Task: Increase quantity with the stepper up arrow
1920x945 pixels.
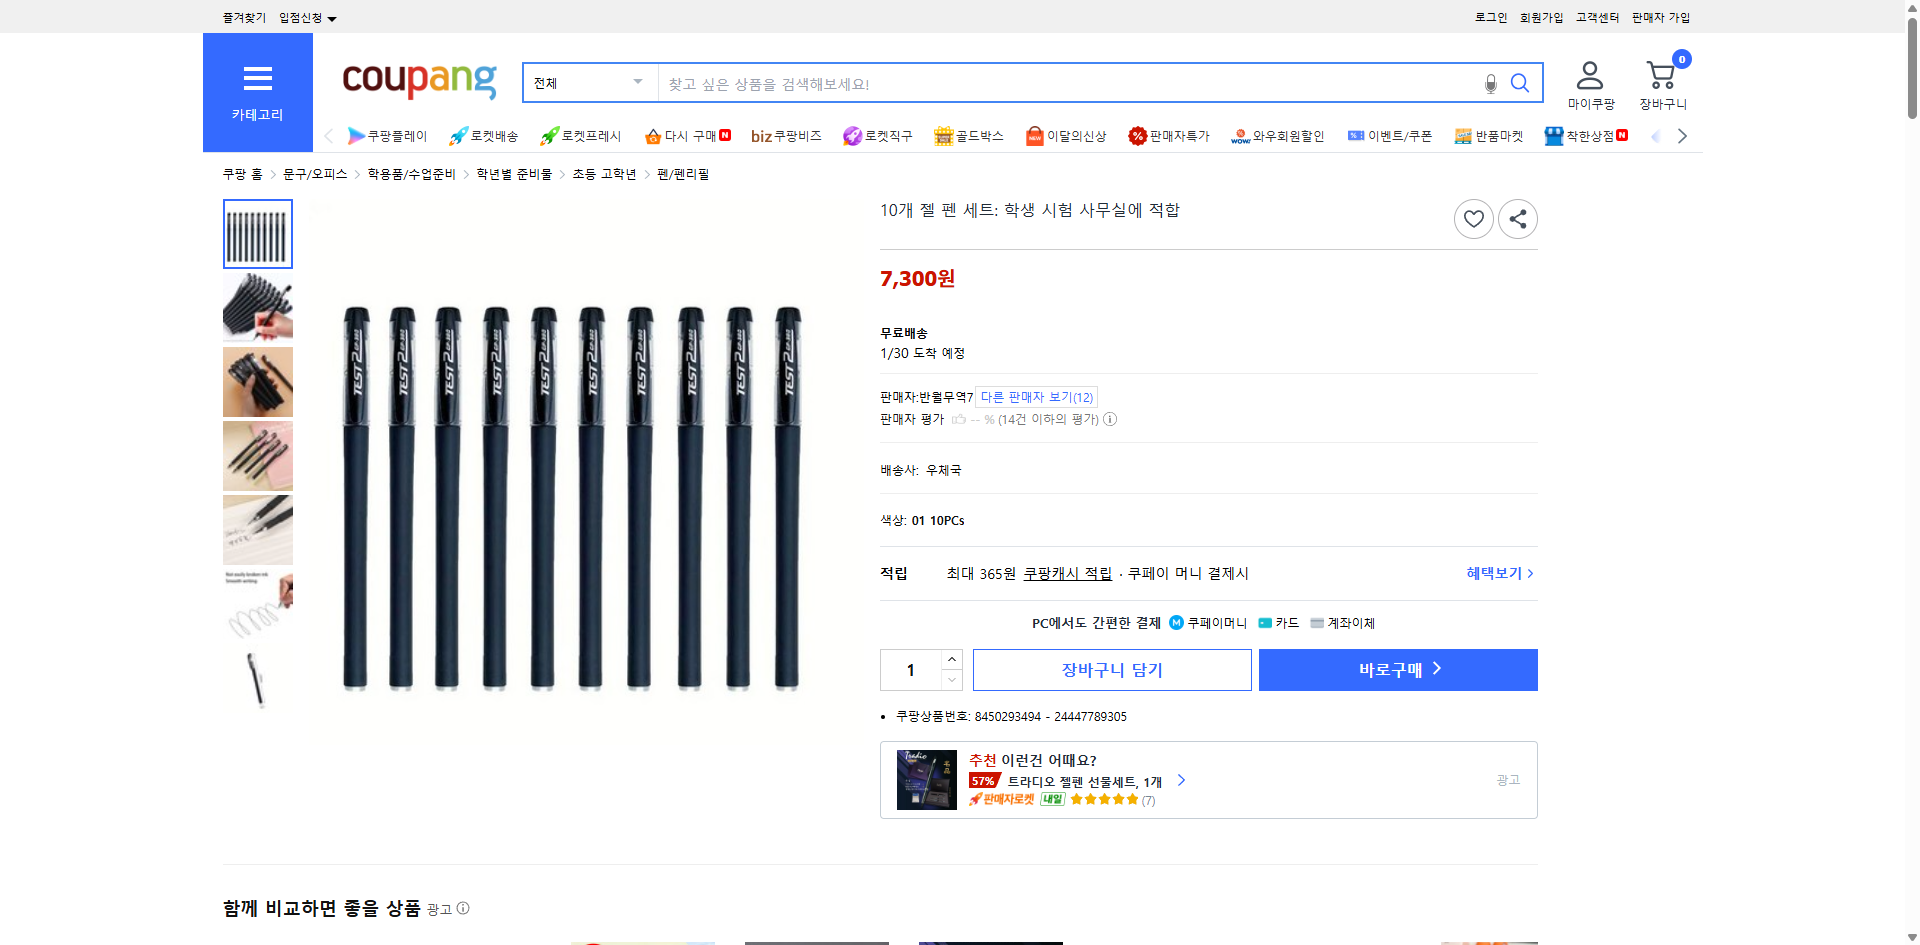Action: point(951,659)
